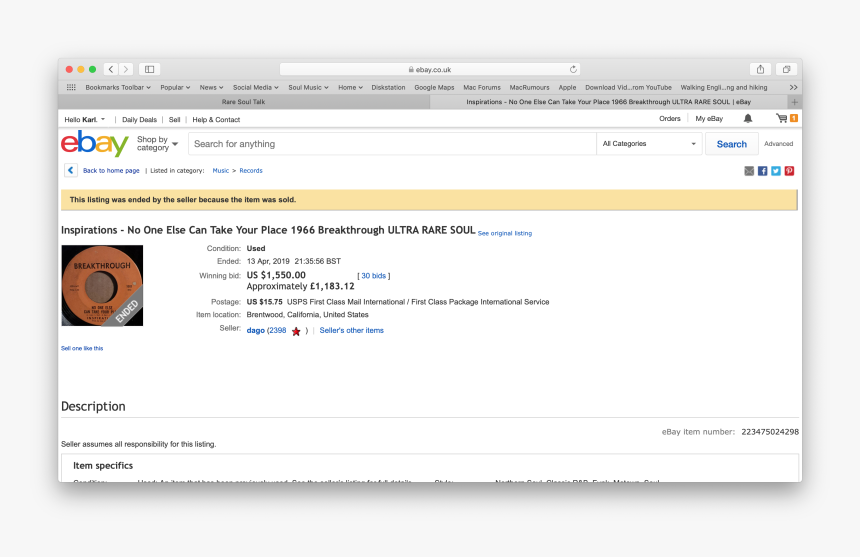Open Download Vid...rom YouTube bookmark
Viewport: 860px width, 557px height.
(x=628, y=87)
